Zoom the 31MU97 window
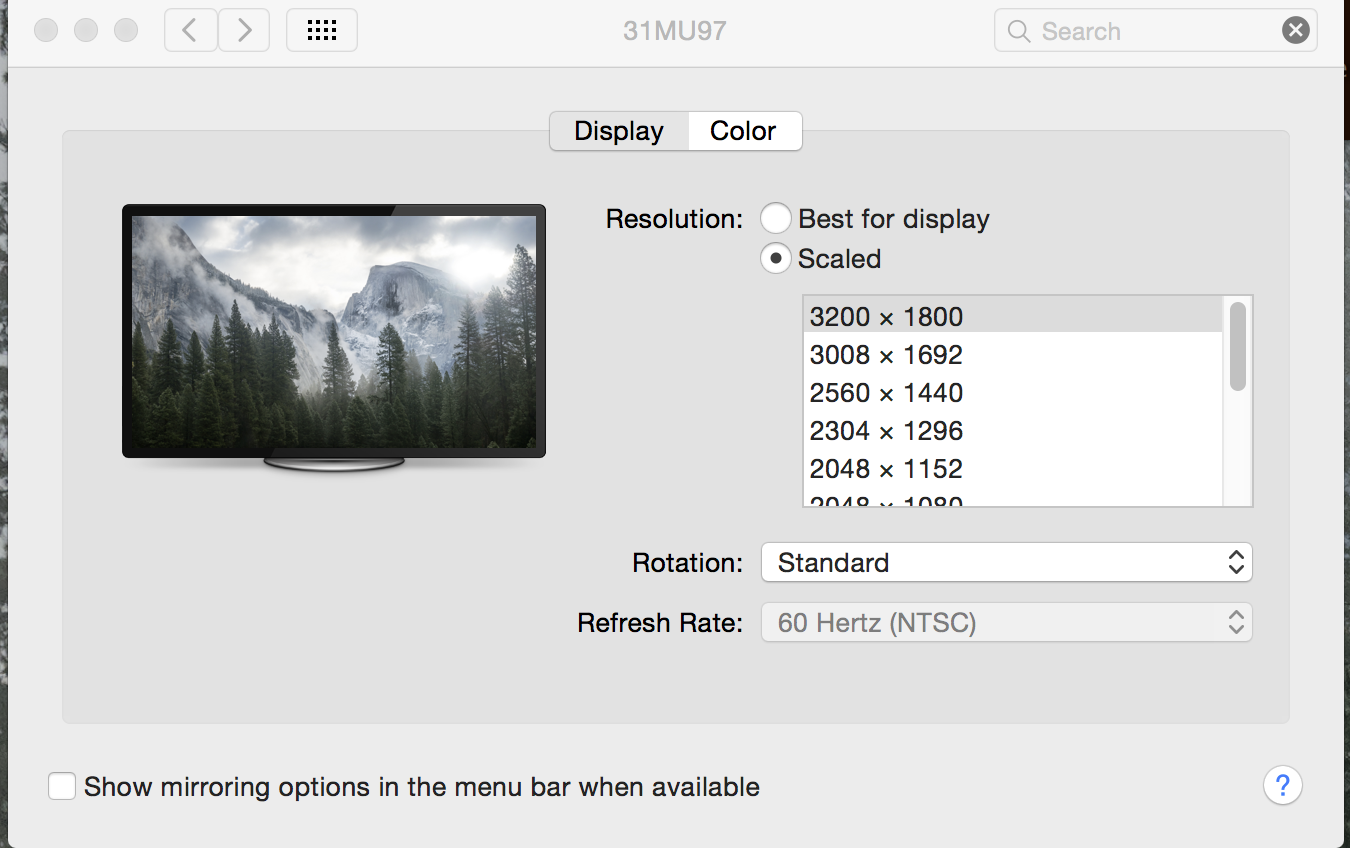The height and width of the screenshot is (848, 1350). click(x=126, y=30)
